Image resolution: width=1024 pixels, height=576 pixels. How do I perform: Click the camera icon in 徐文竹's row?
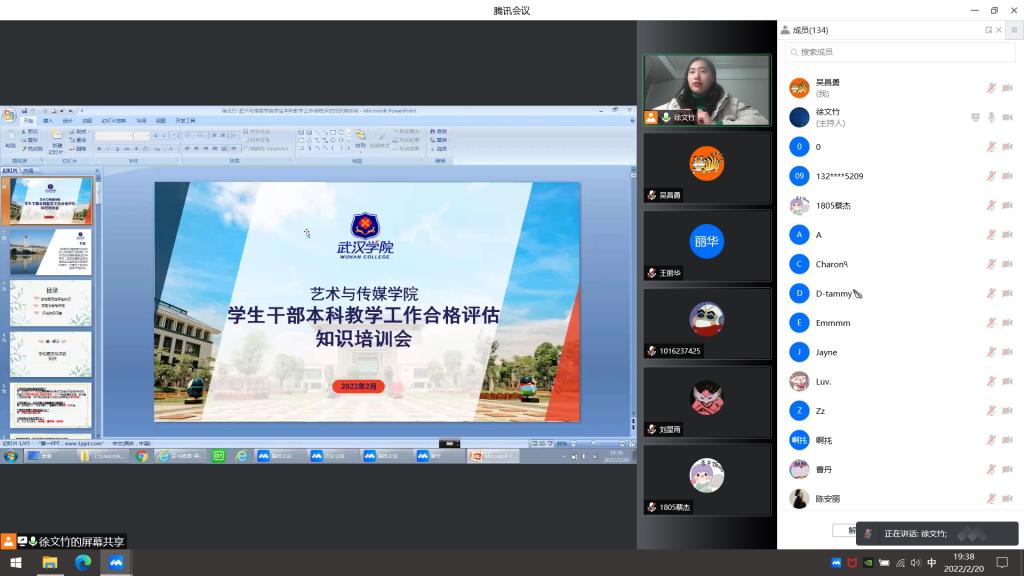tap(1008, 117)
